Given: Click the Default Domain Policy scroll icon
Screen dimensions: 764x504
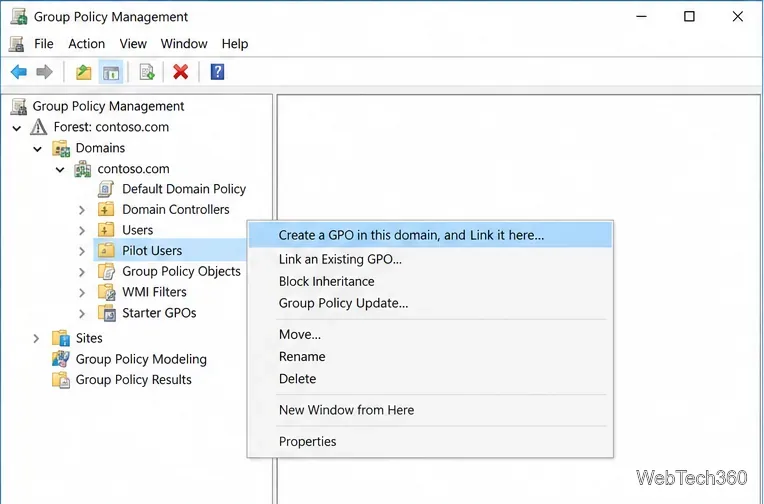Looking at the screenshot, I should click(x=106, y=189).
